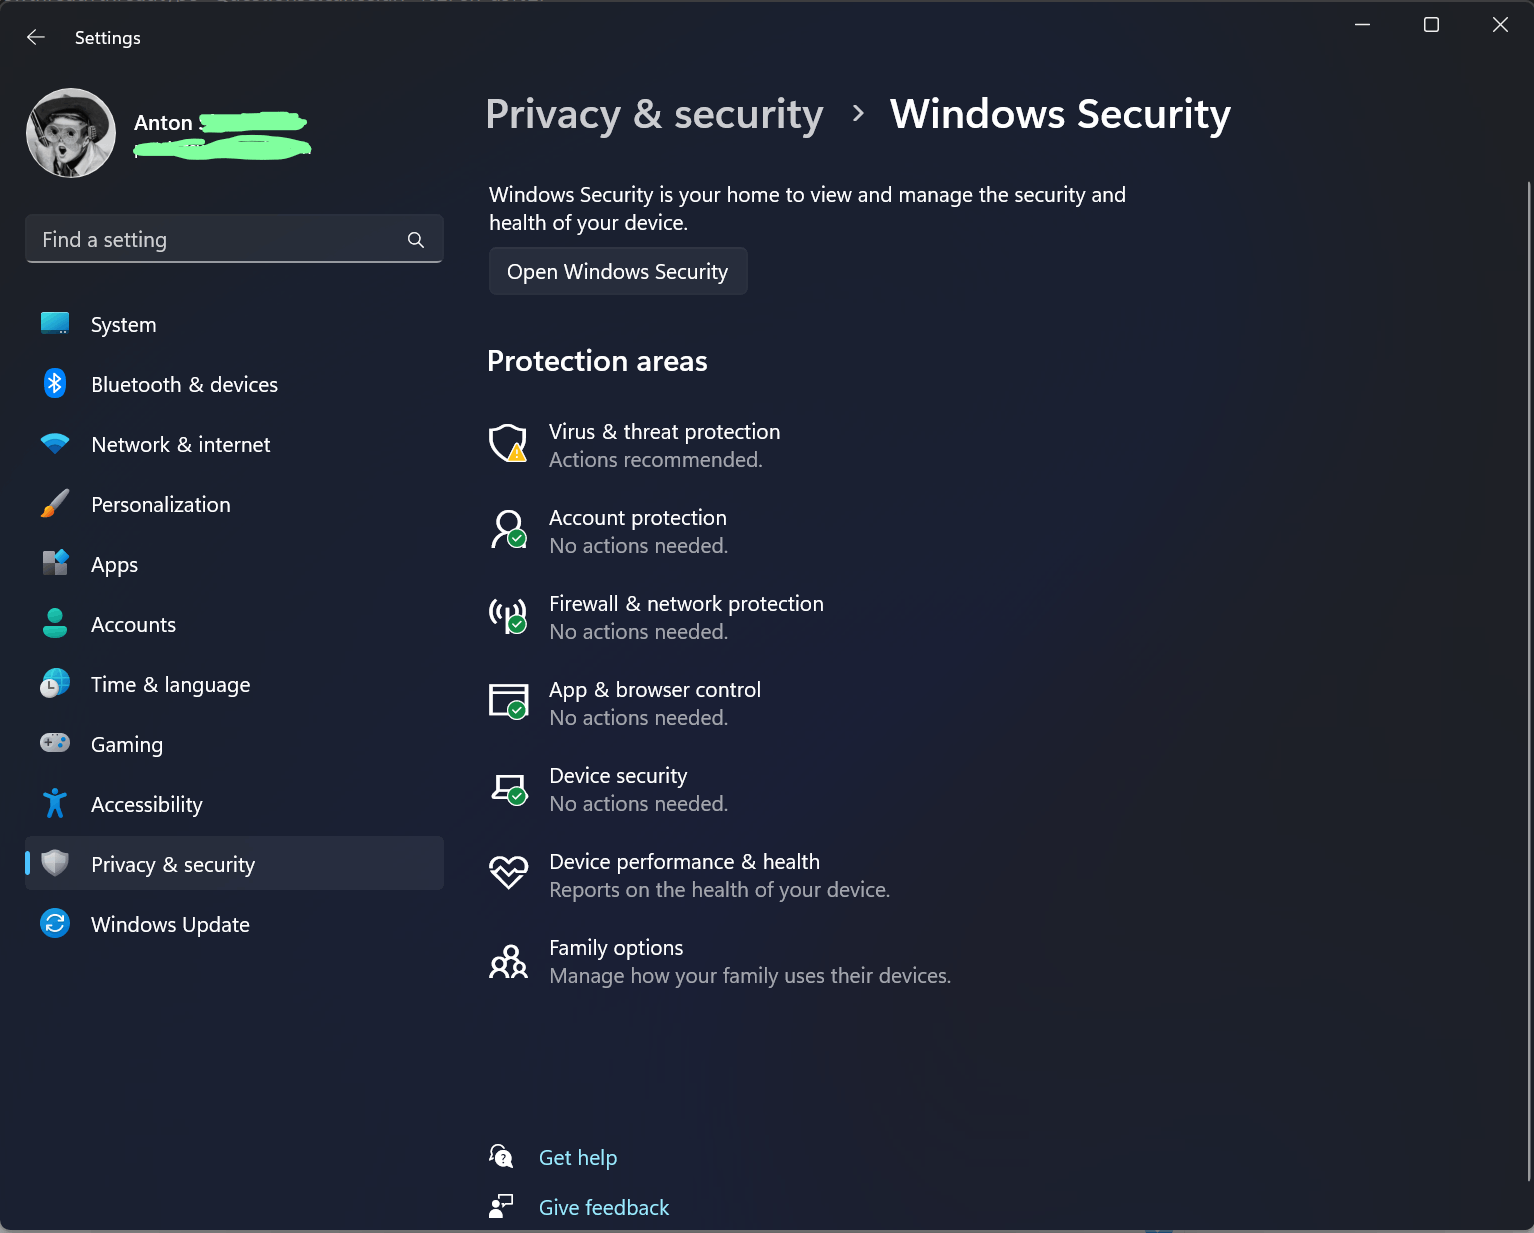Click the Give feedback link
The height and width of the screenshot is (1233, 1534).
604,1207
